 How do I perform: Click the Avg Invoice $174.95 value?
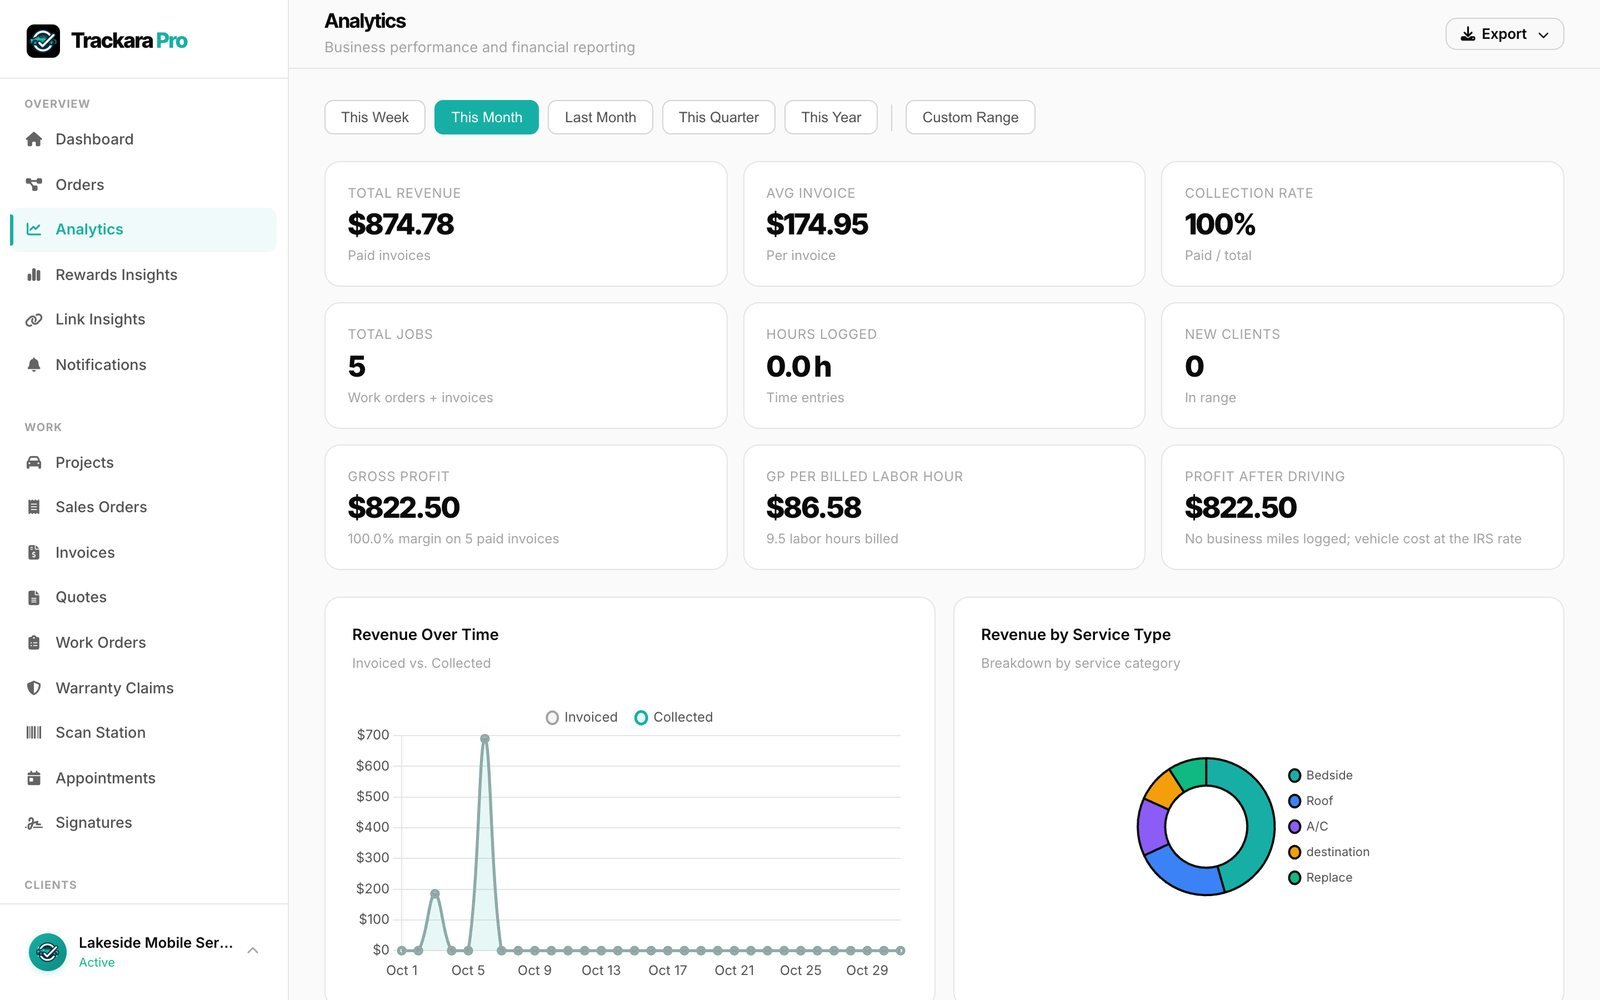pos(817,224)
